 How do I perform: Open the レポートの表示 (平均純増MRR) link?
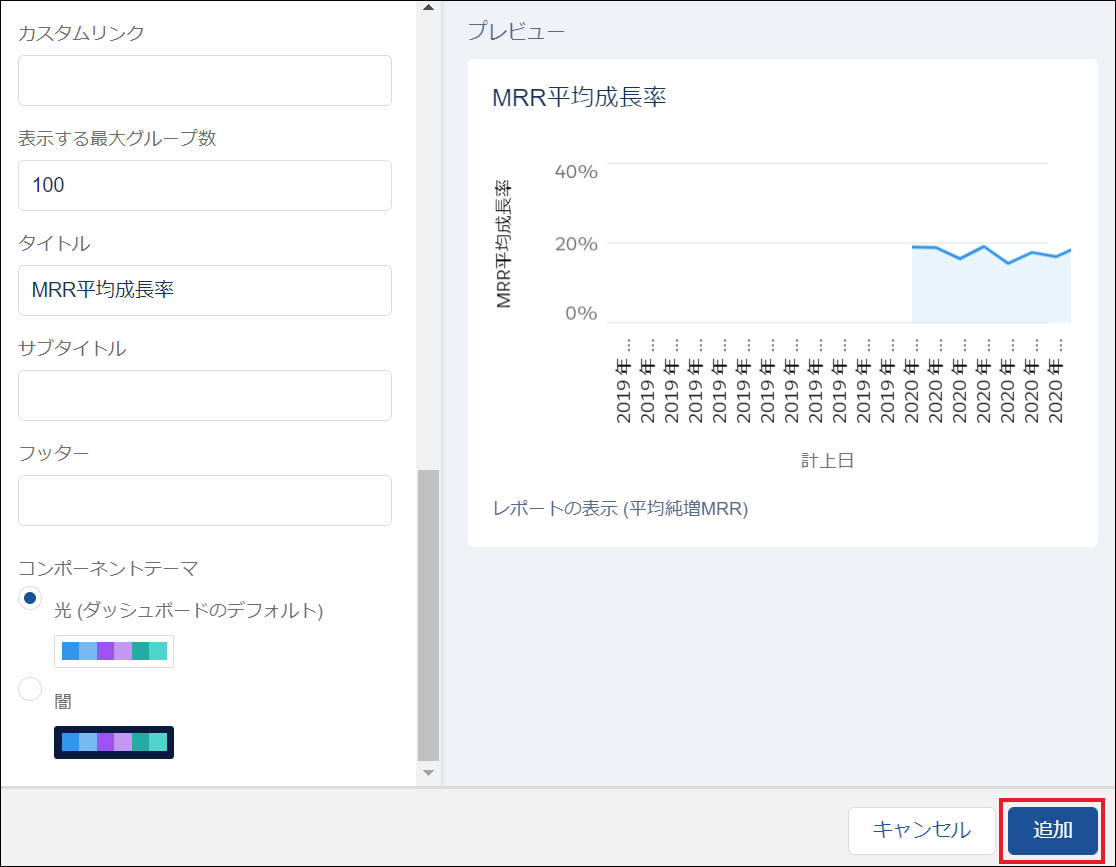click(619, 508)
